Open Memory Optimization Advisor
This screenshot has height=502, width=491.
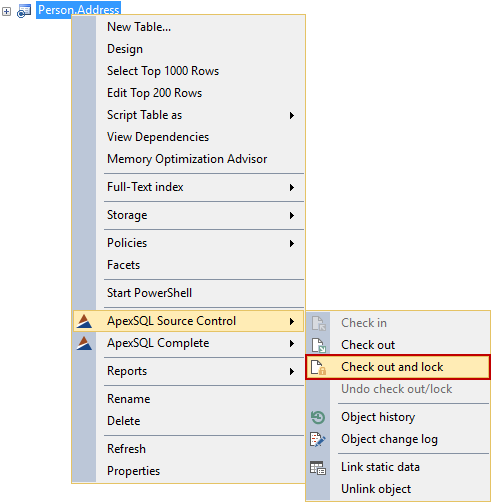point(188,159)
